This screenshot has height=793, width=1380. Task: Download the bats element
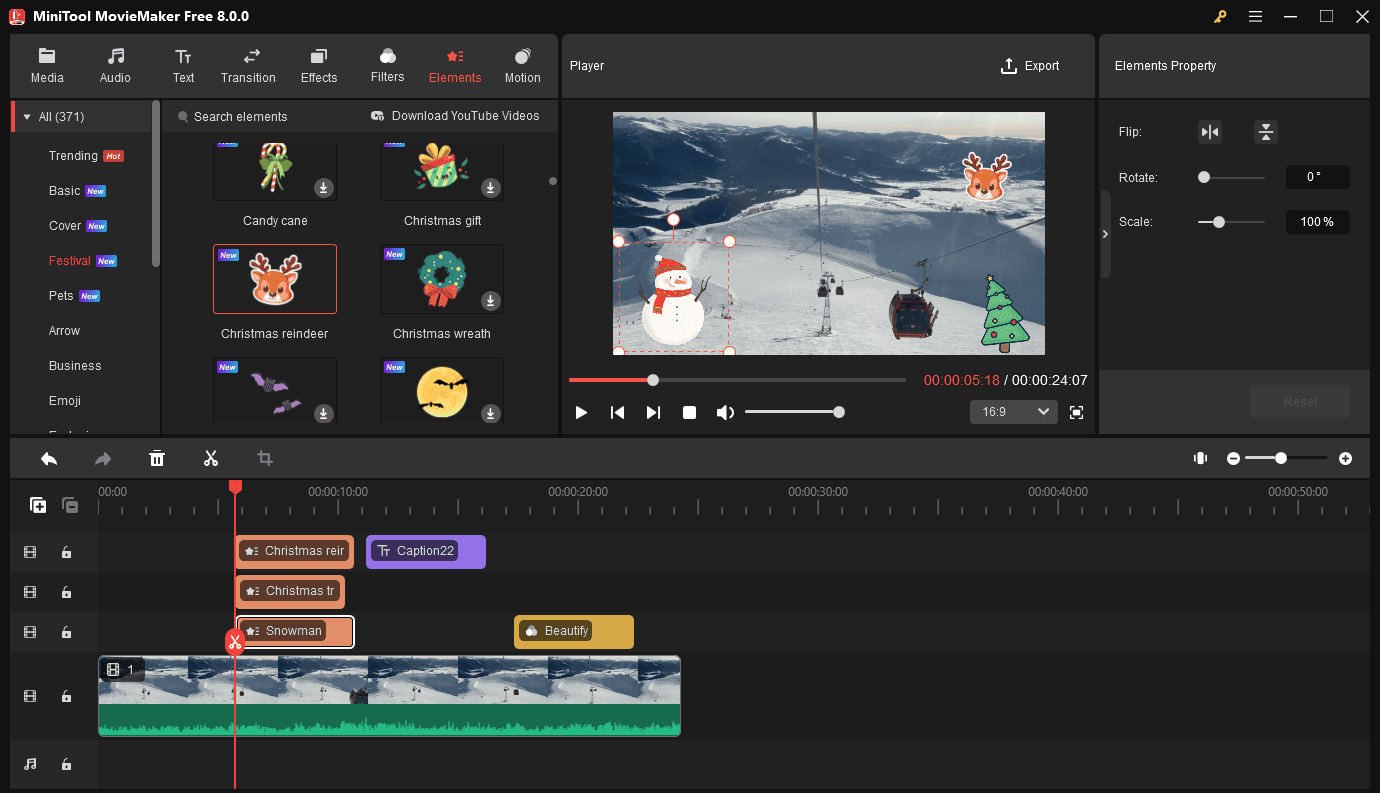point(324,413)
